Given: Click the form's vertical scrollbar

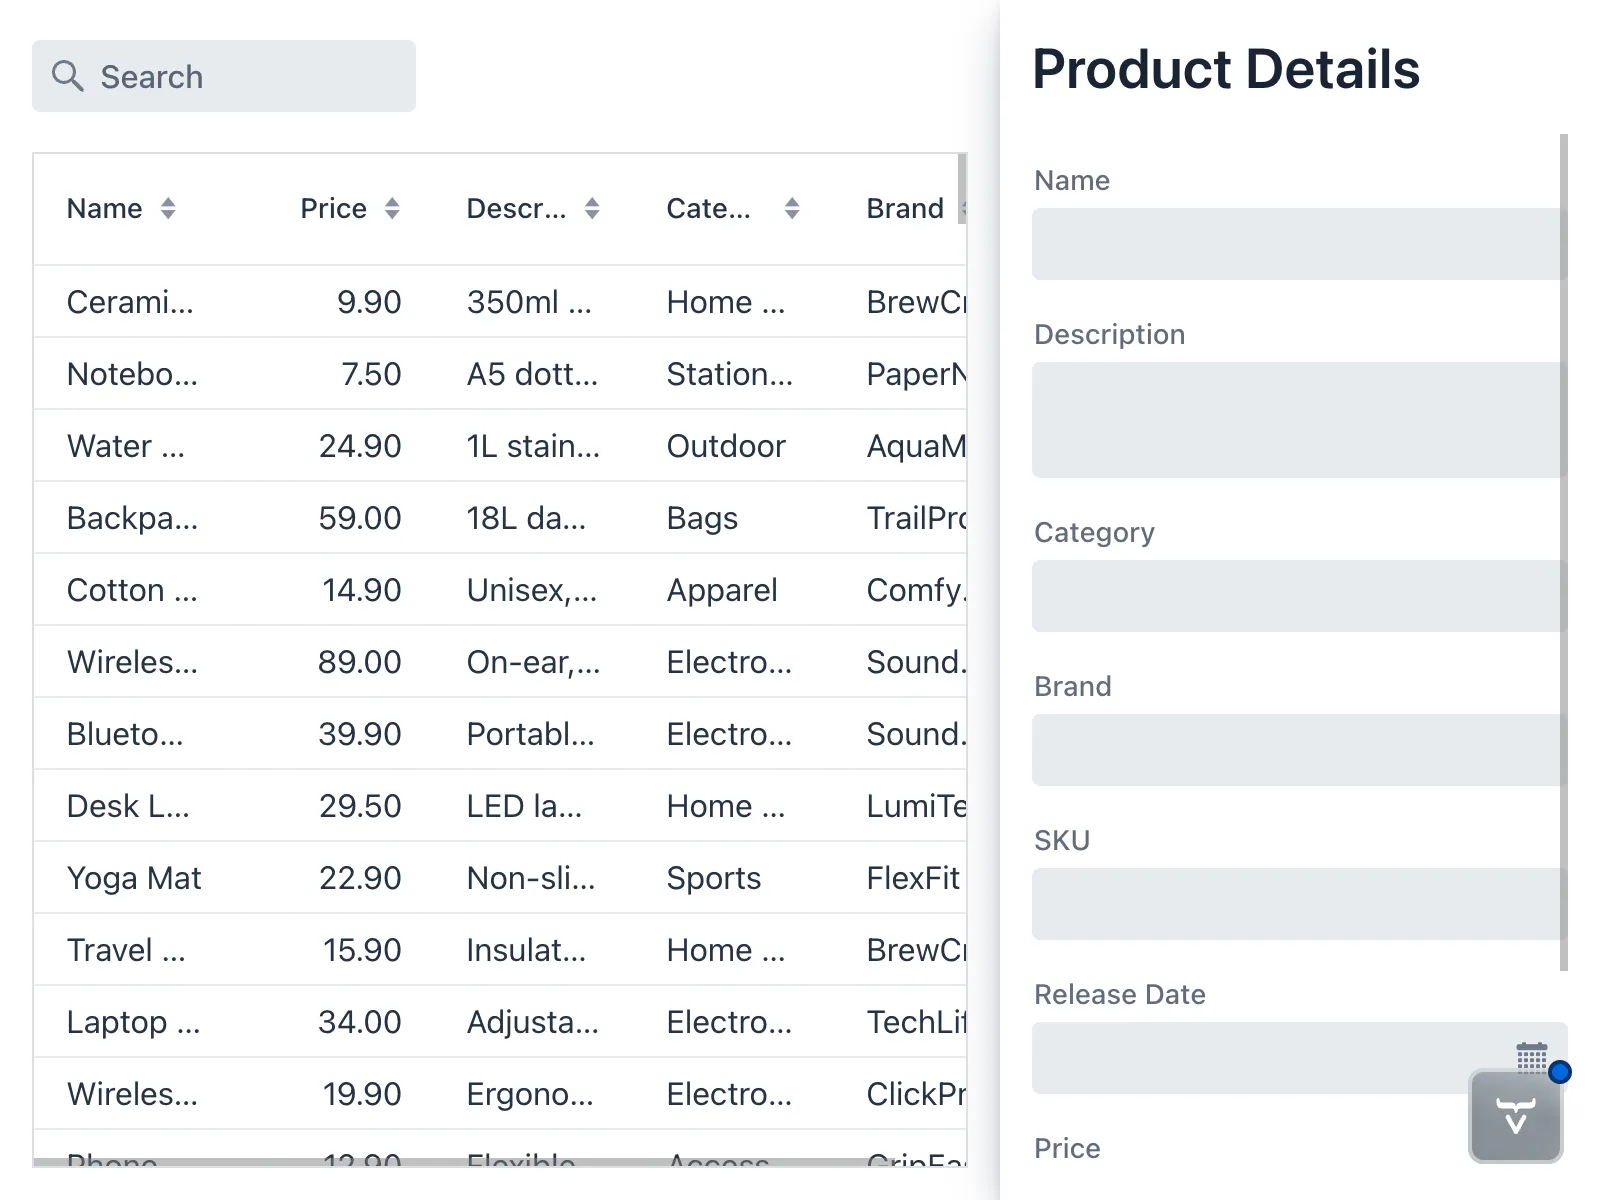Looking at the screenshot, I should point(1564,550).
